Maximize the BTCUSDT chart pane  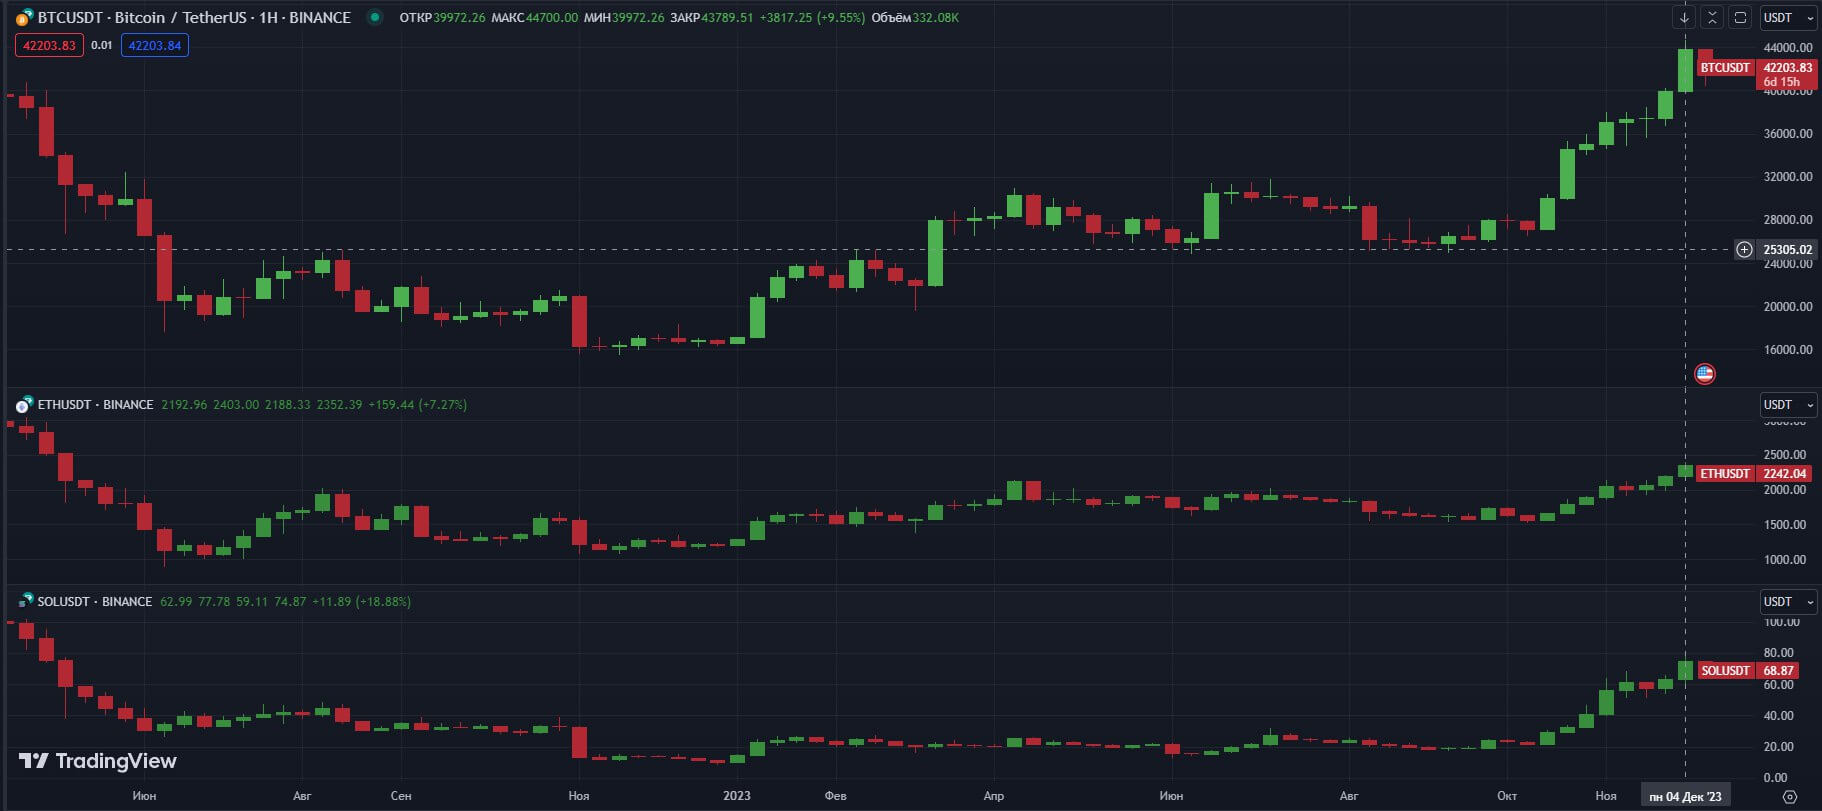1740,17
